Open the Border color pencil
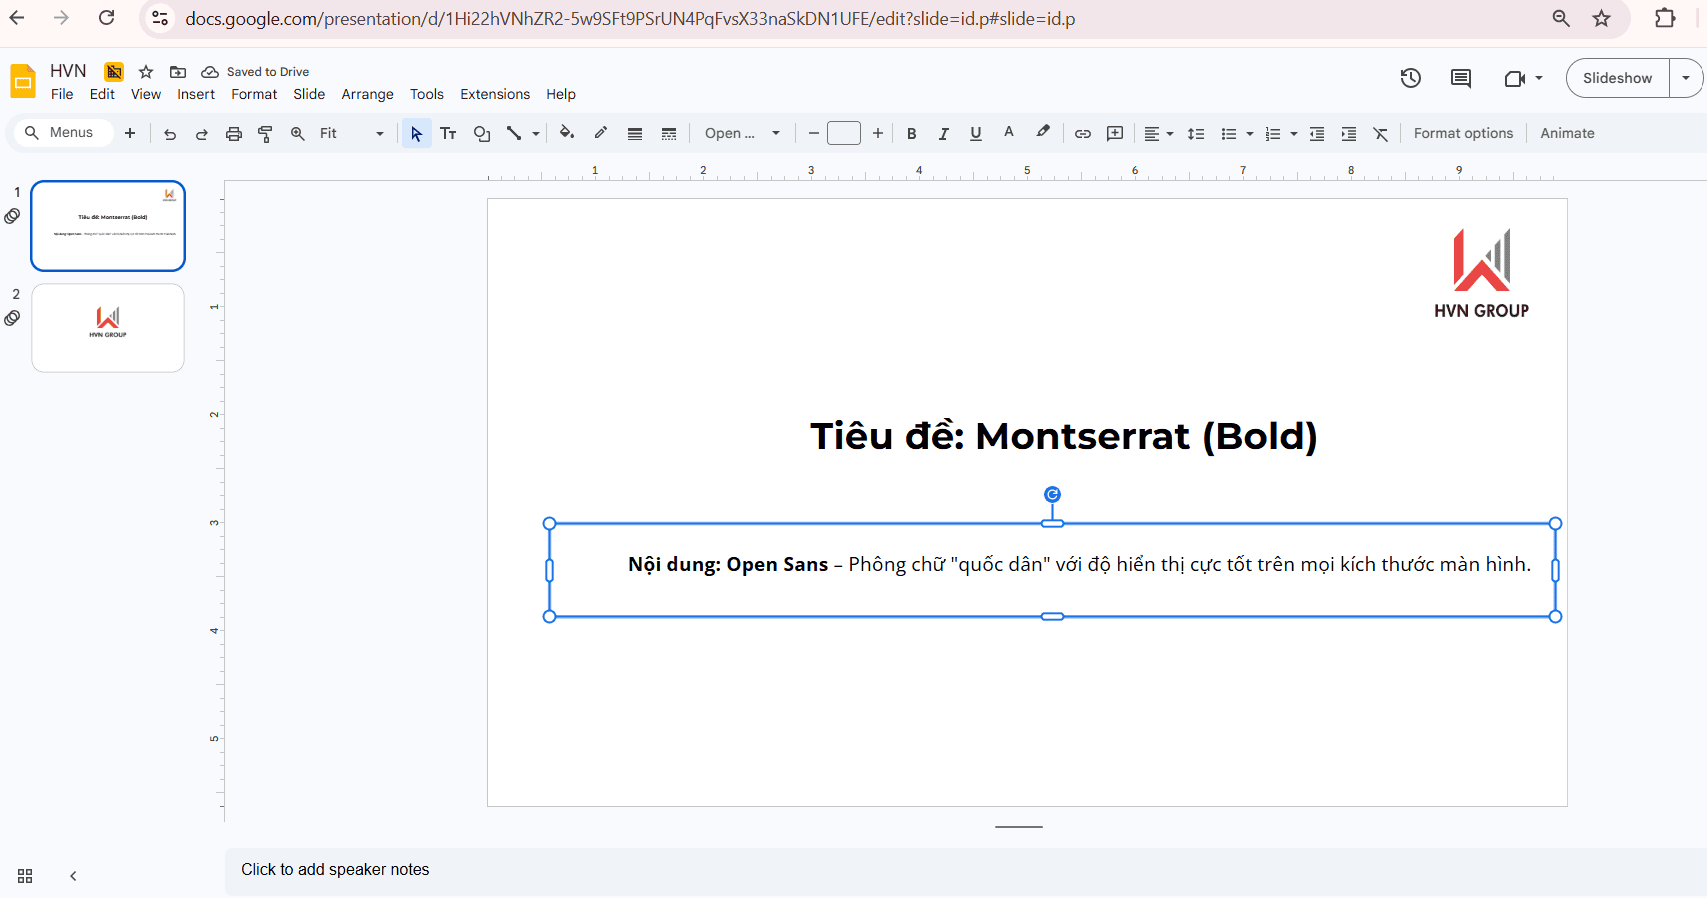The width and height of the screenshot is (1707, 898). point(601,133)
